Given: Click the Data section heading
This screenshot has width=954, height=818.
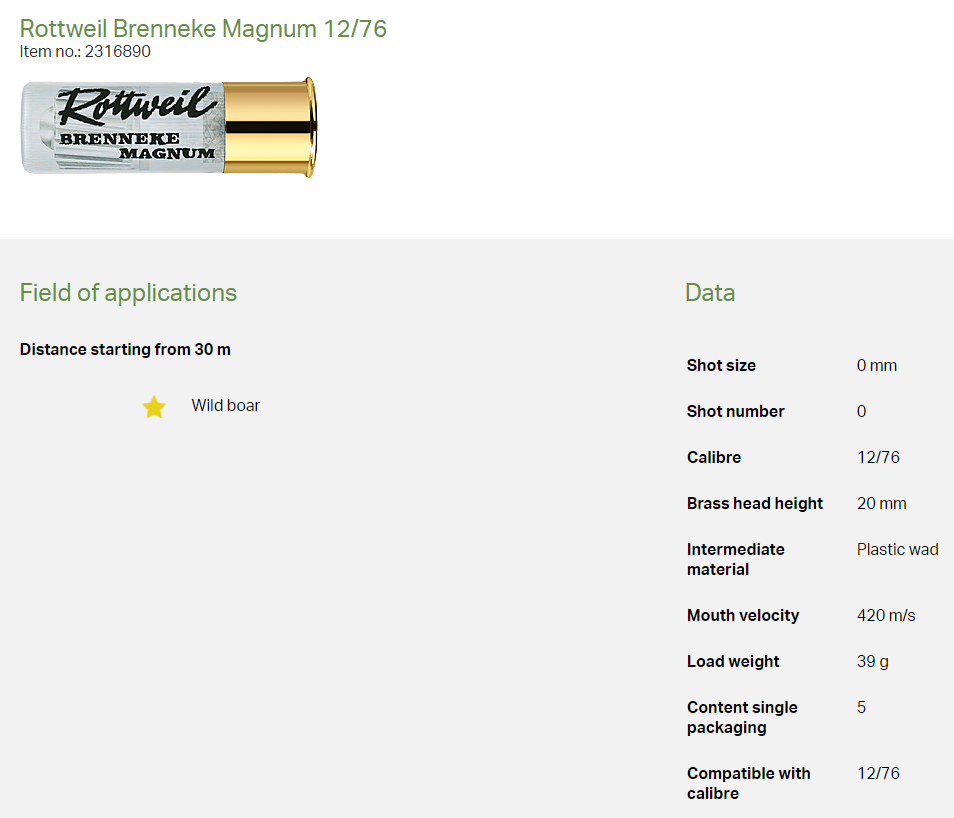Looking at the screenshot, I should pos(710,293).
